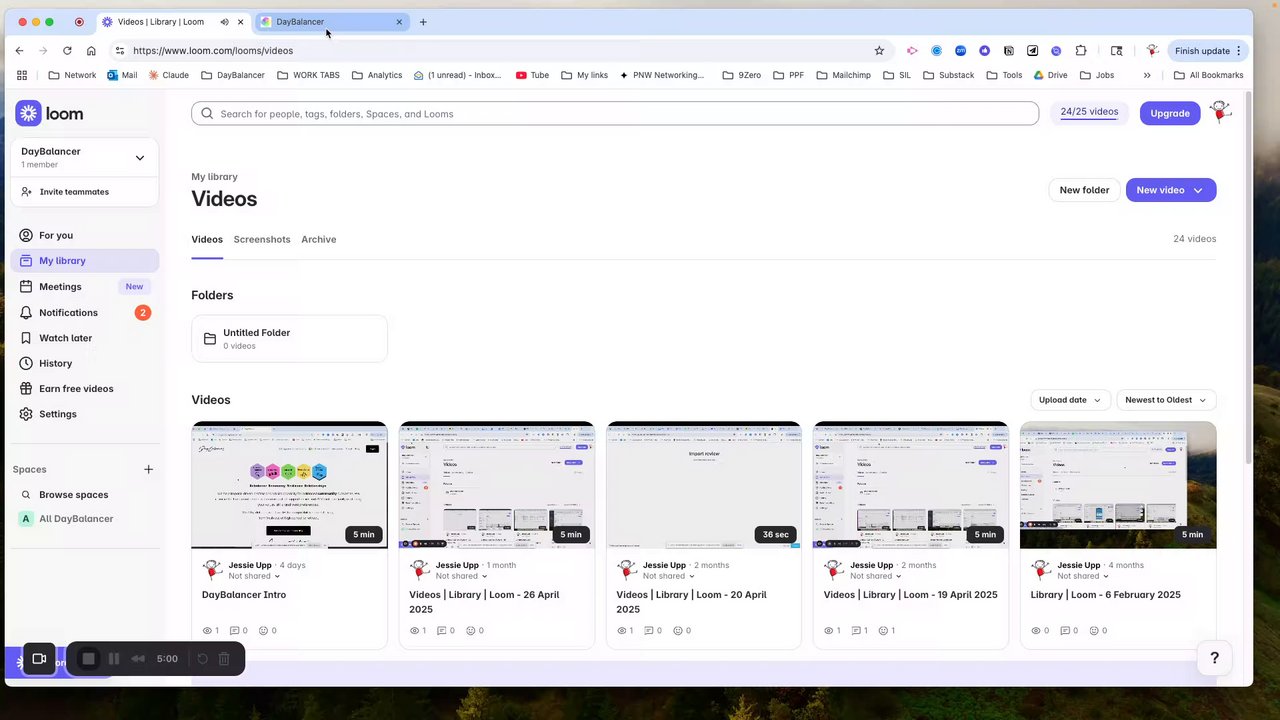Toggle the camera bubble icon
The width and height of the screenshot is (1280, 720).
(39, 659)
